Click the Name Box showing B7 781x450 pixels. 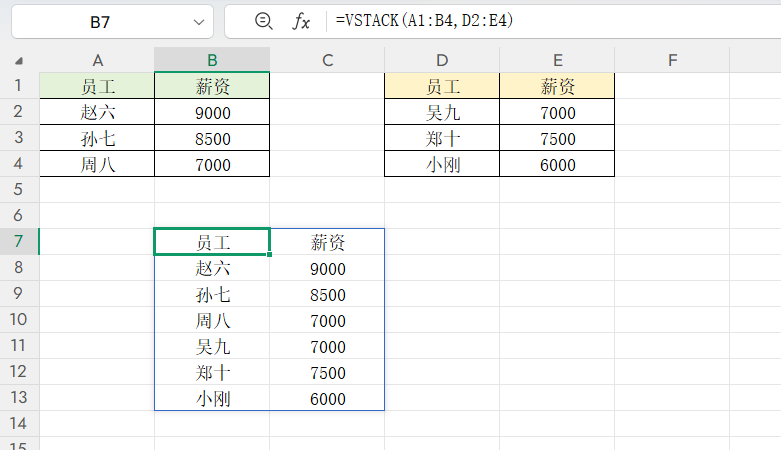tap(112, 21)
